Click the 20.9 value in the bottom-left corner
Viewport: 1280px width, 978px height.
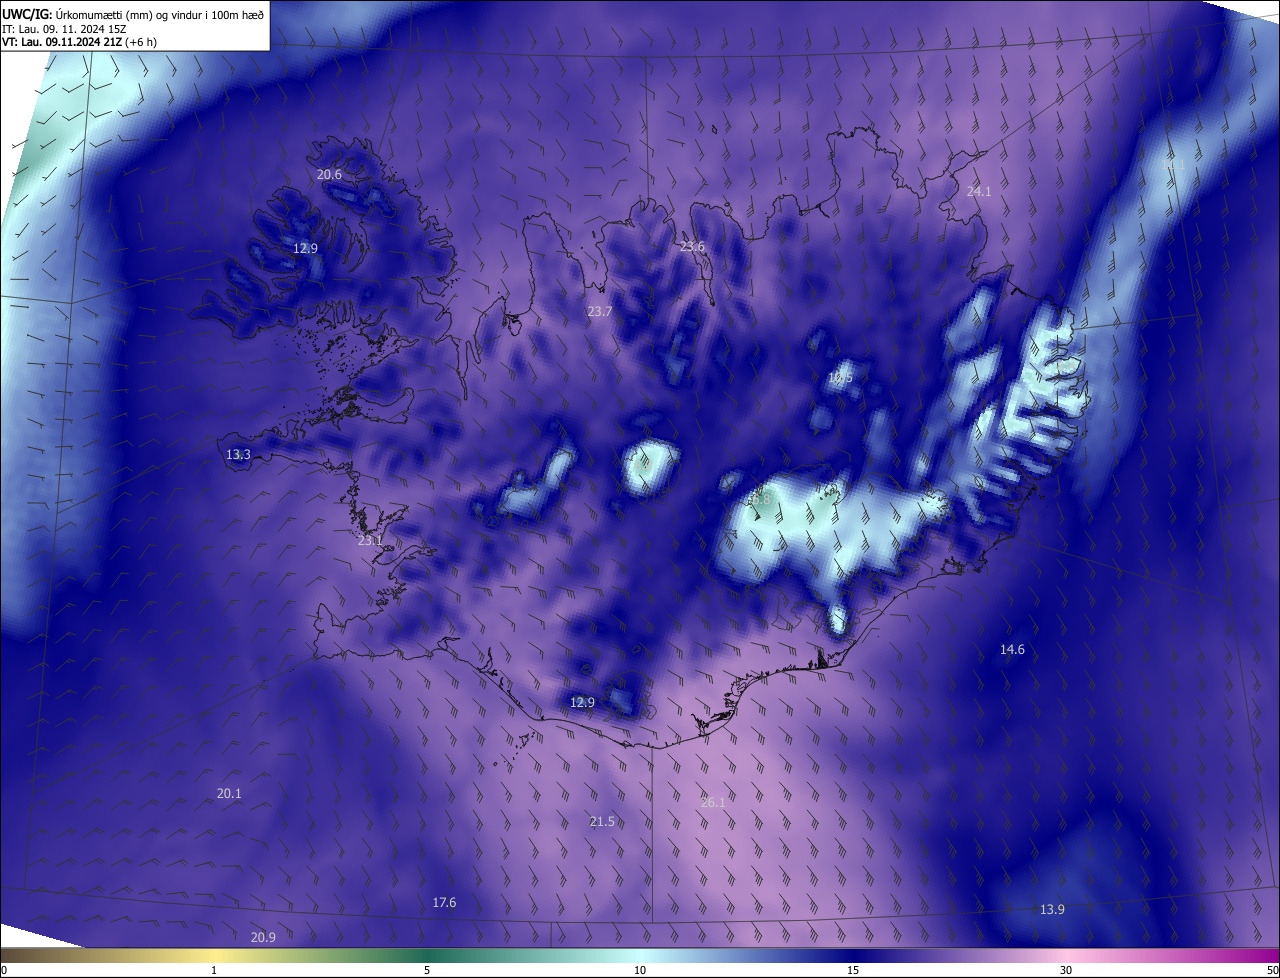coord(263,937)
